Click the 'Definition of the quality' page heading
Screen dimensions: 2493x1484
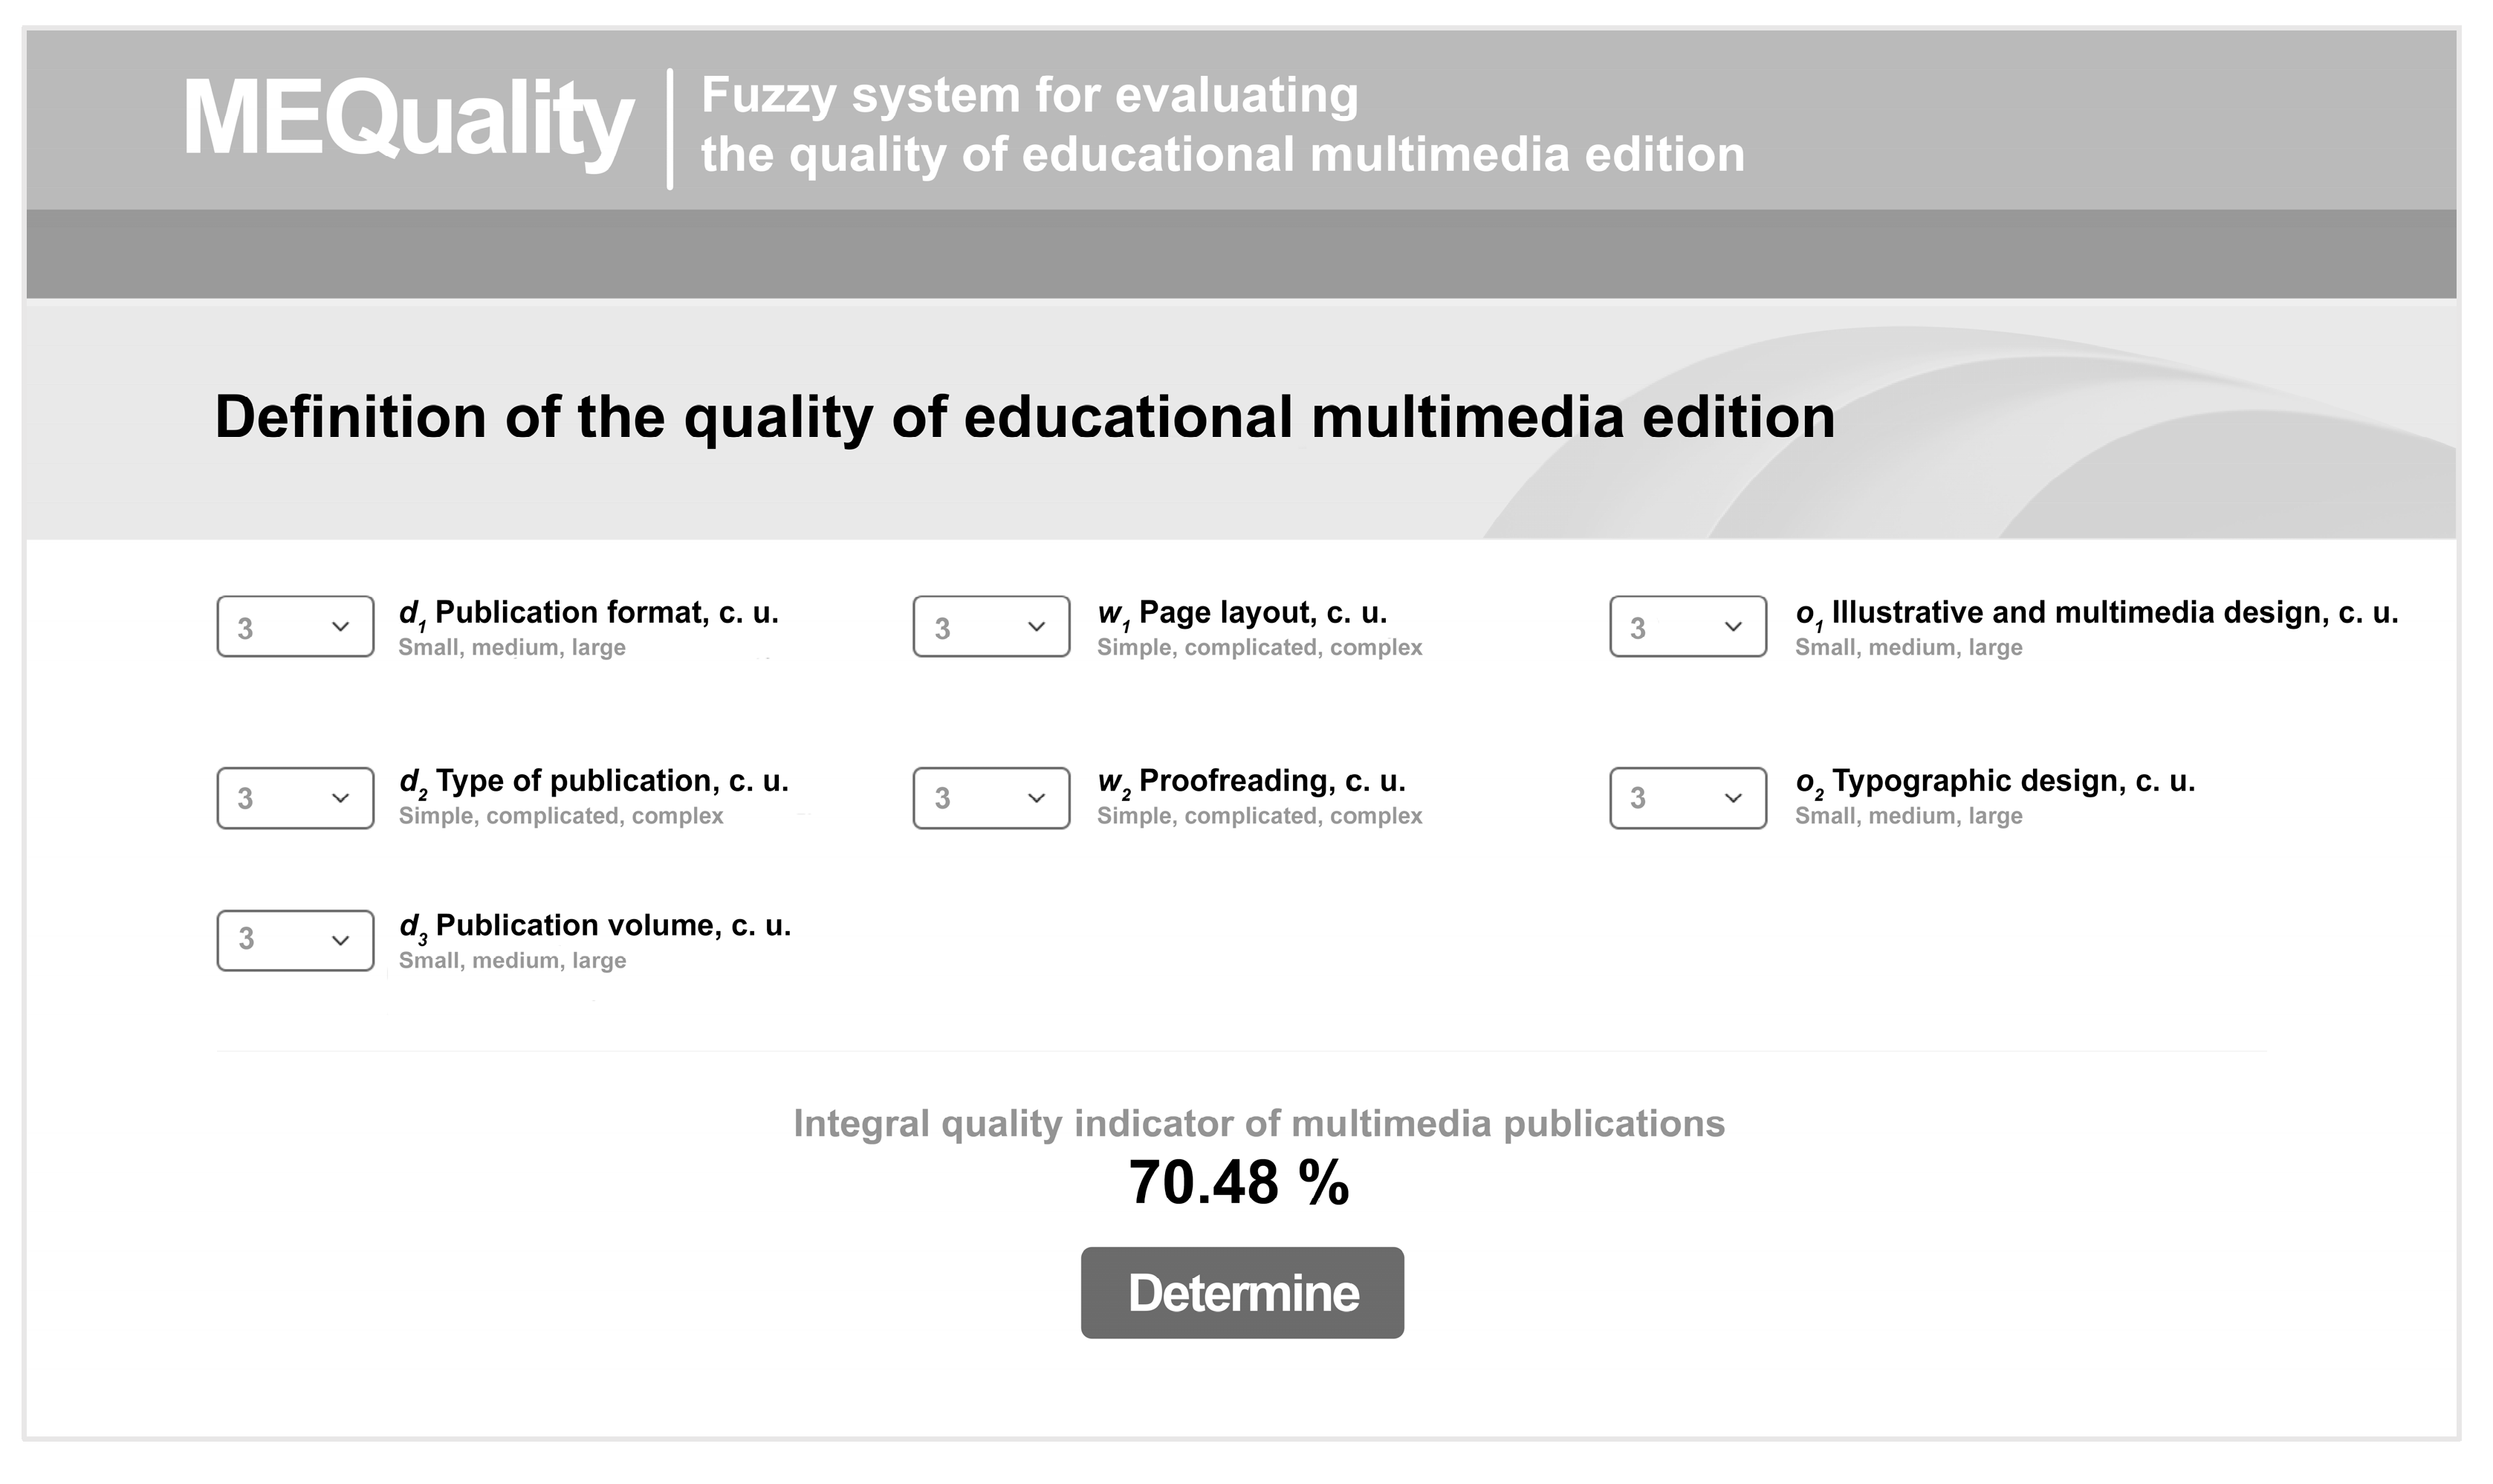pyautogui.click(x=1024, y=417)
